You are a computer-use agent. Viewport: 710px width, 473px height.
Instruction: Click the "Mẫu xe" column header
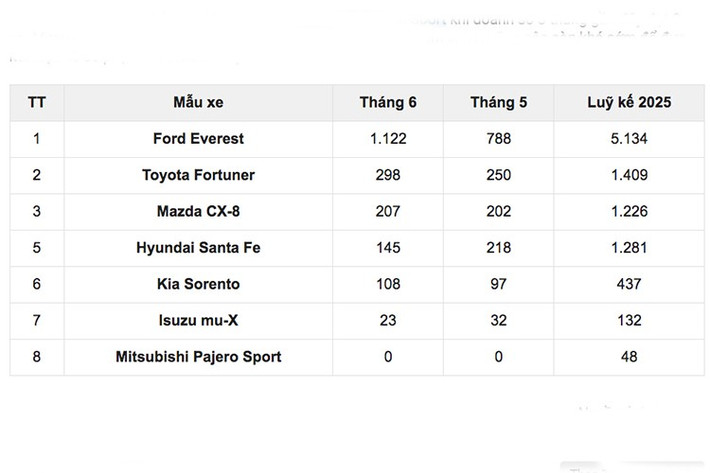[x=198, y=103]
